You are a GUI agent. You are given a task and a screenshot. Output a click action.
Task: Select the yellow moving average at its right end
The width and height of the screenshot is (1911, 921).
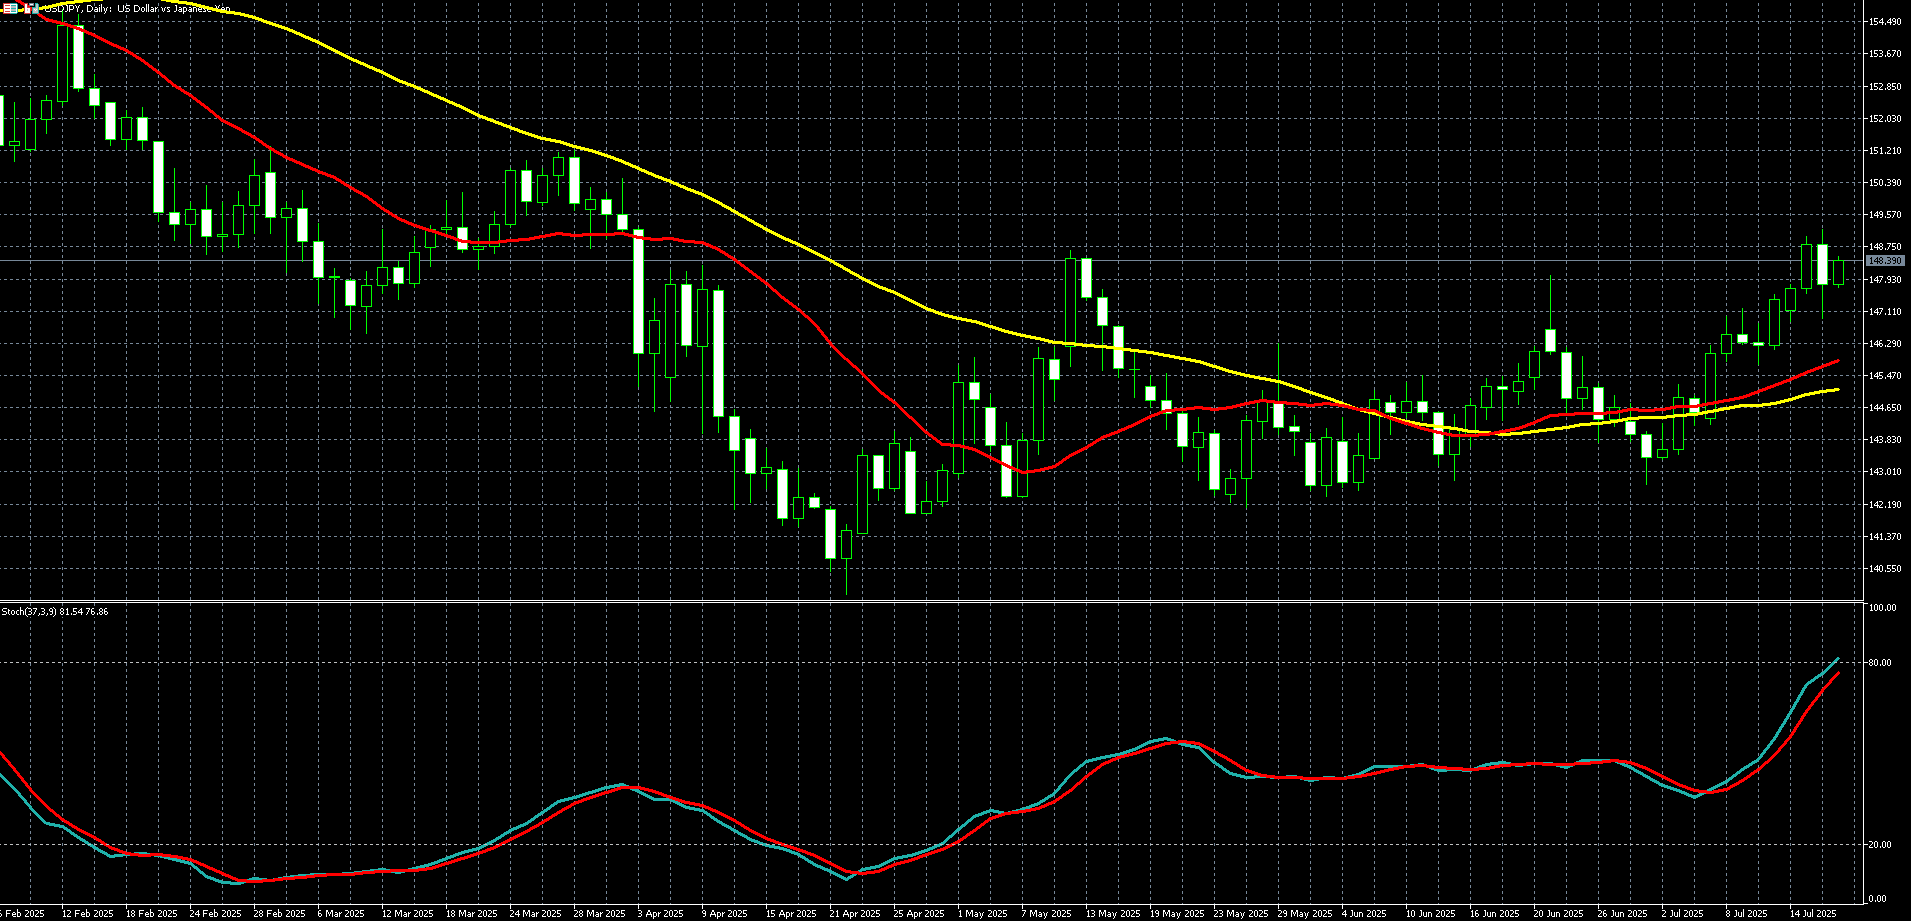point(1836,390)
